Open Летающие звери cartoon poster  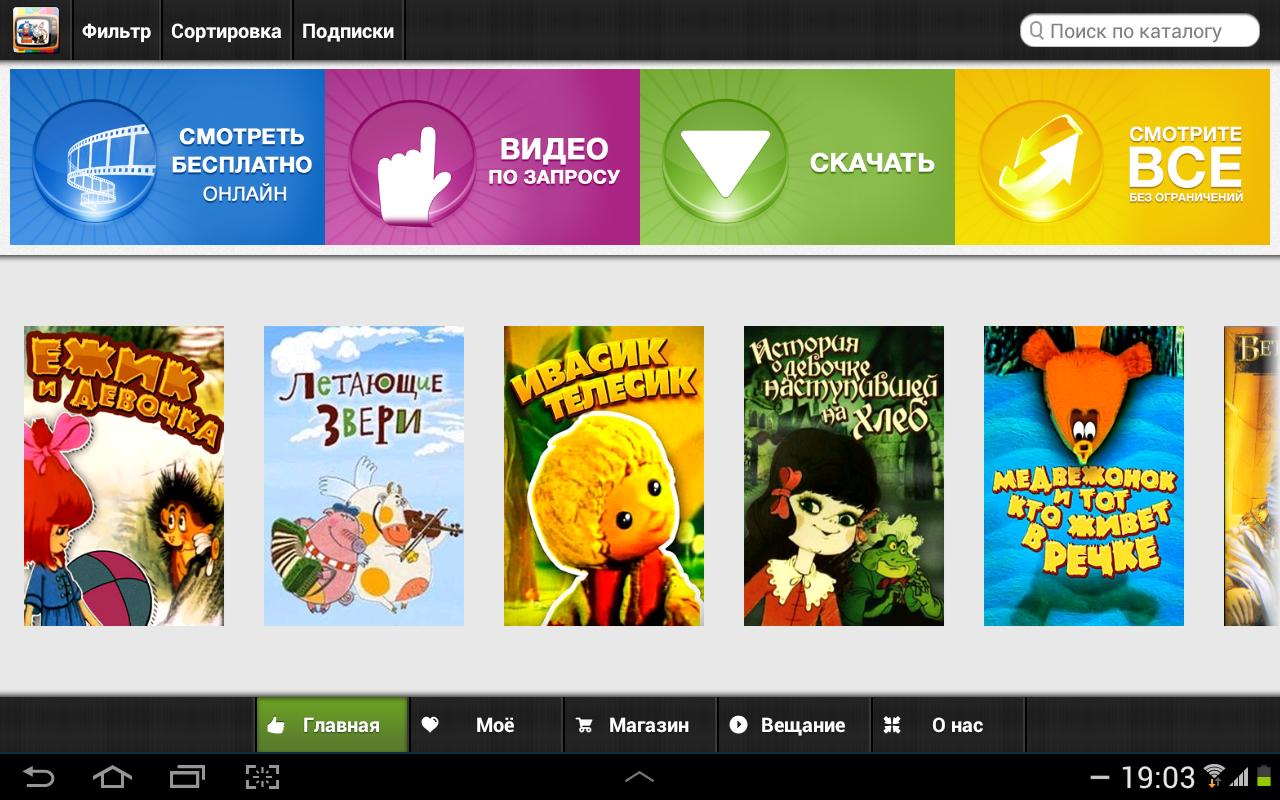[x=364, y=476]
